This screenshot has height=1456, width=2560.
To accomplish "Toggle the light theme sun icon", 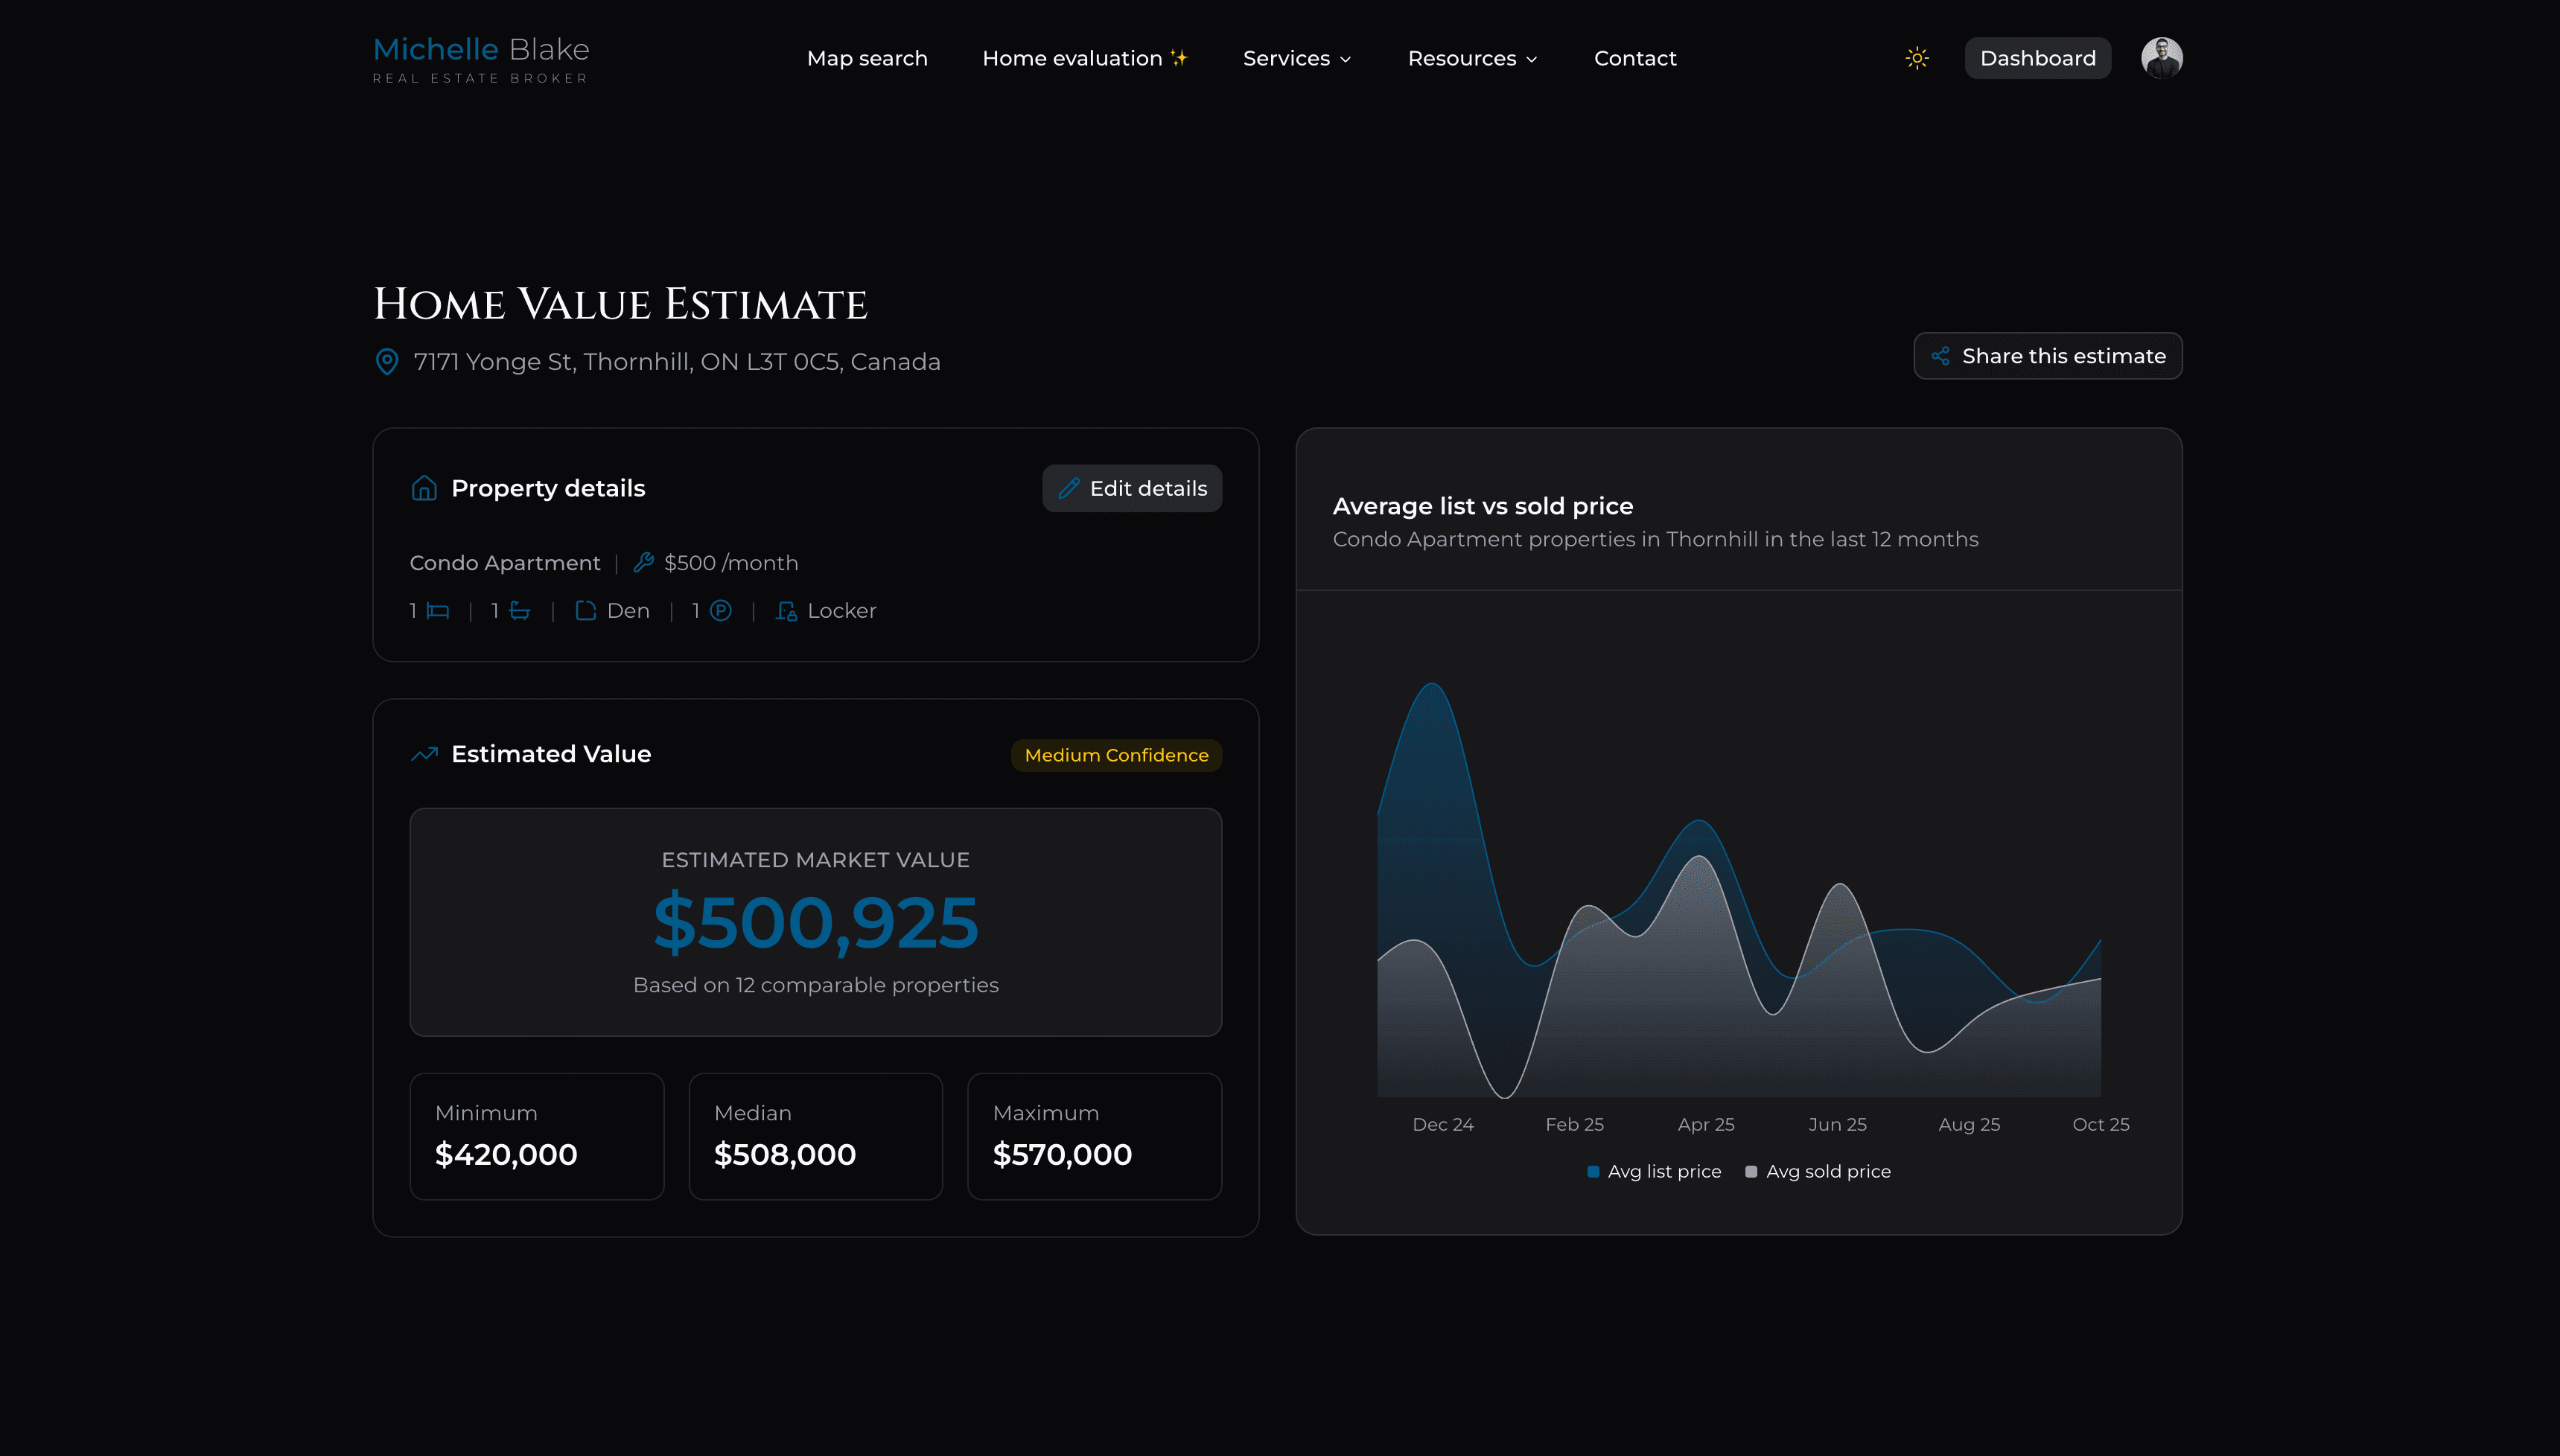I will point(1917,58).
